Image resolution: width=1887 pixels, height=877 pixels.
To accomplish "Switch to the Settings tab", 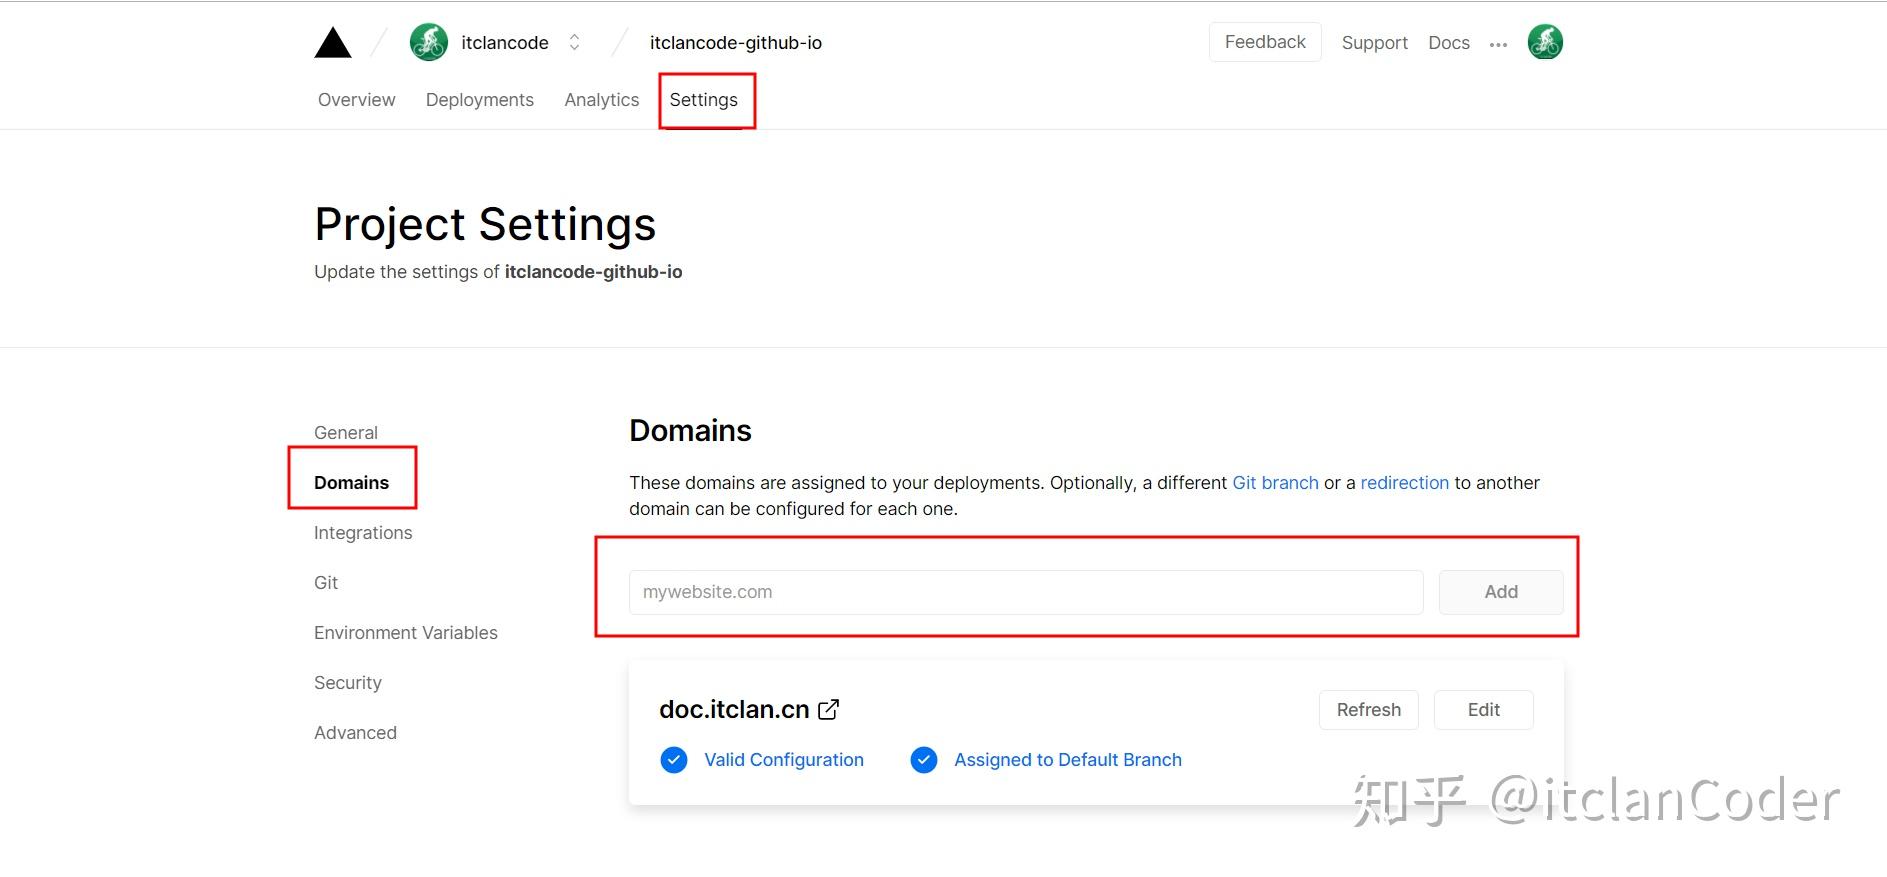I will pos(704,100).
